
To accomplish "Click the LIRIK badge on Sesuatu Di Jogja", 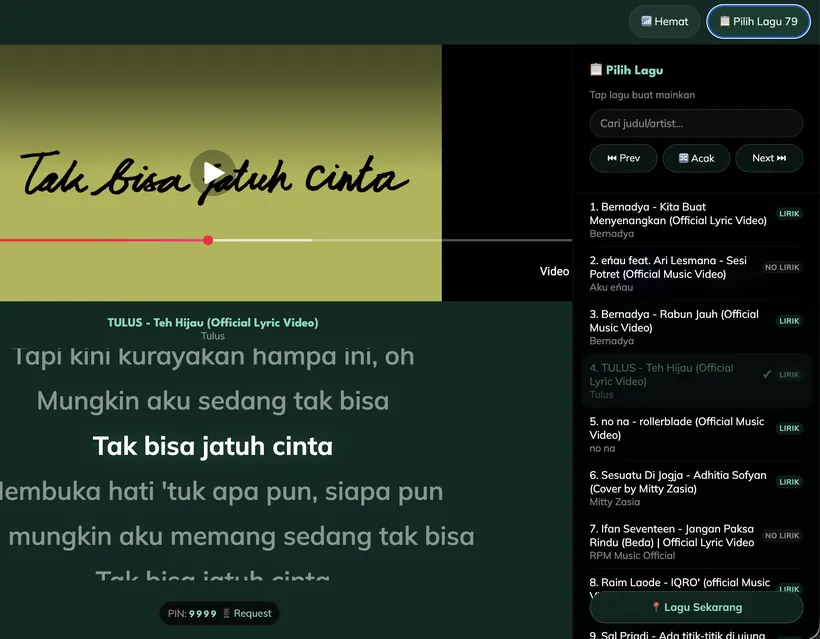I will (x=789, y=482).
